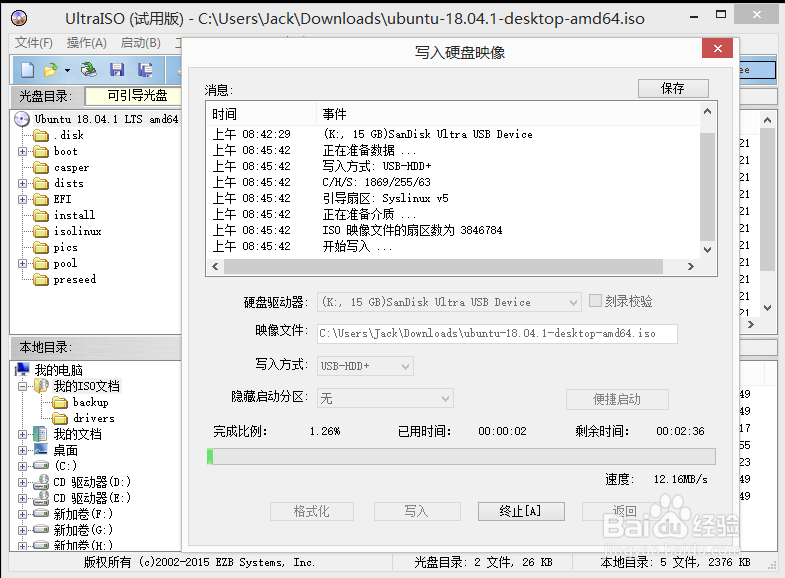Open the 文件(F) menu

[34, 43]
